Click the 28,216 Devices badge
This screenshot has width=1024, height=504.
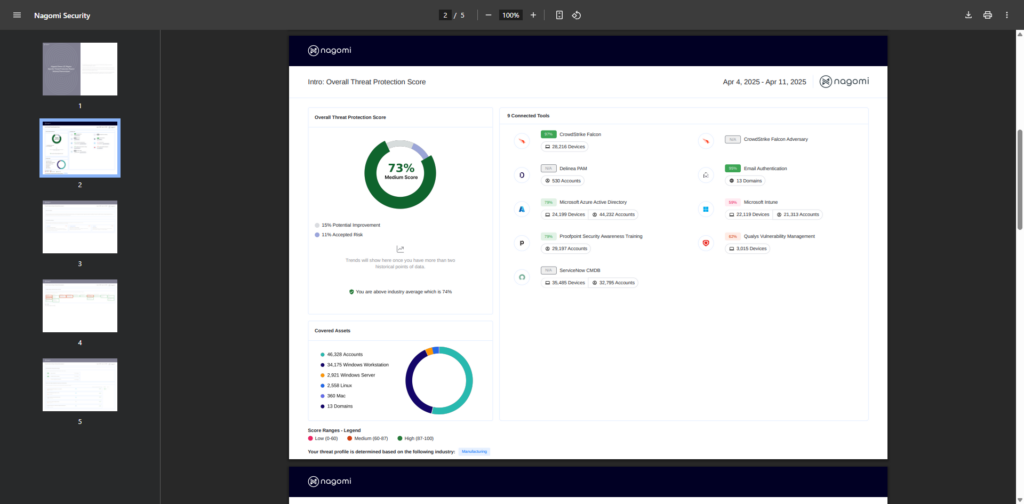point(565,147)
